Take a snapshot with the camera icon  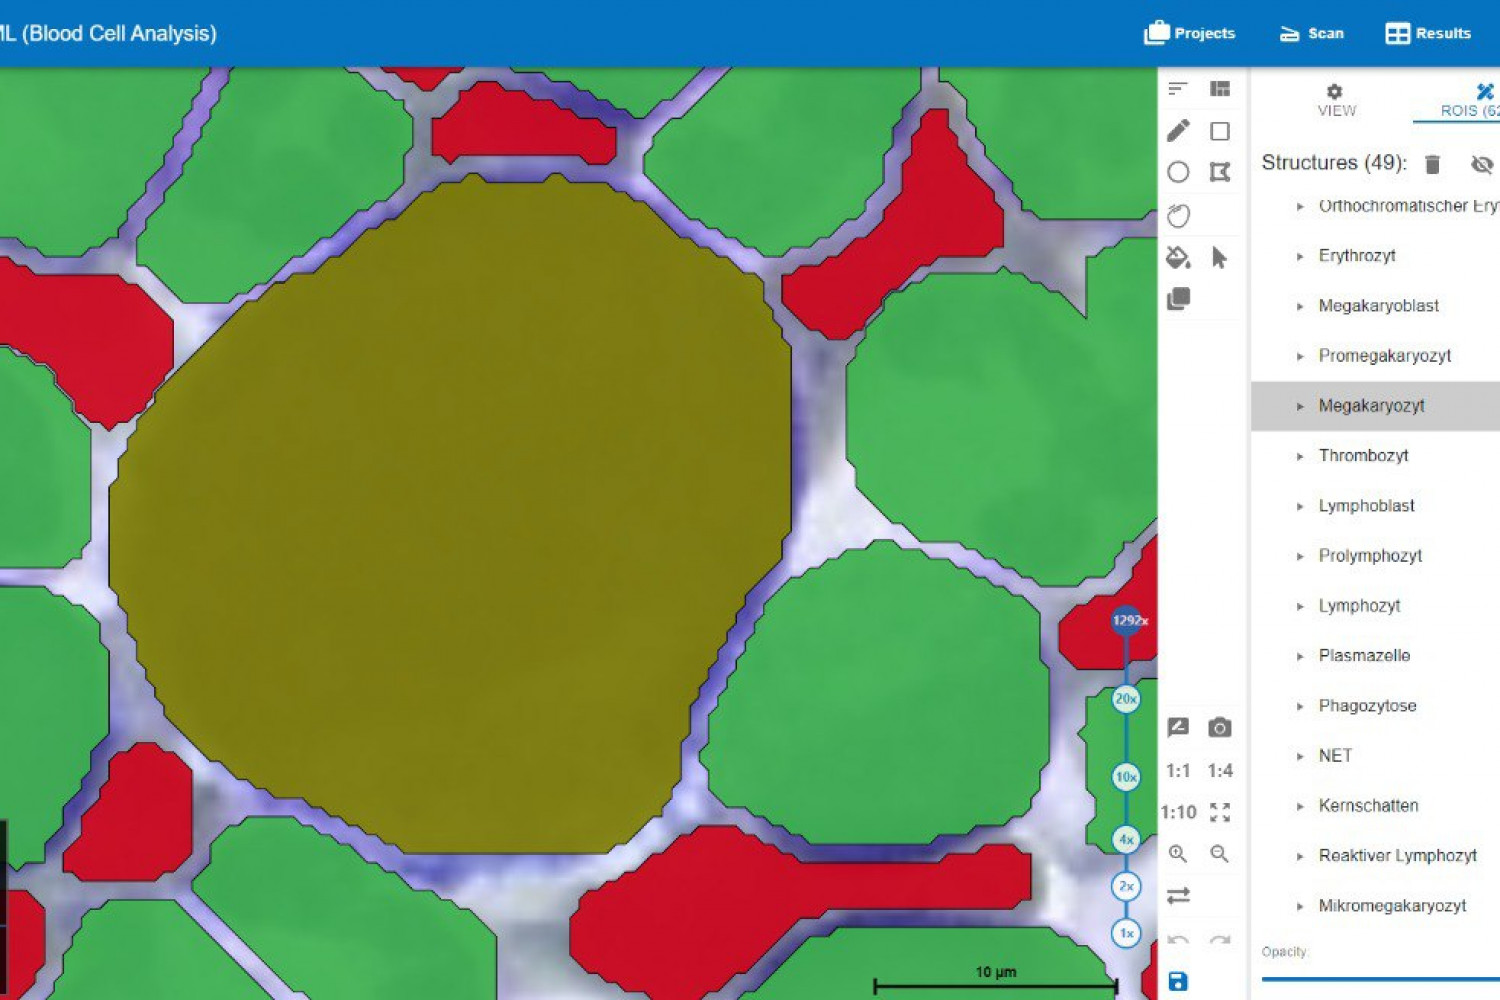click(x=1219, y=727)
